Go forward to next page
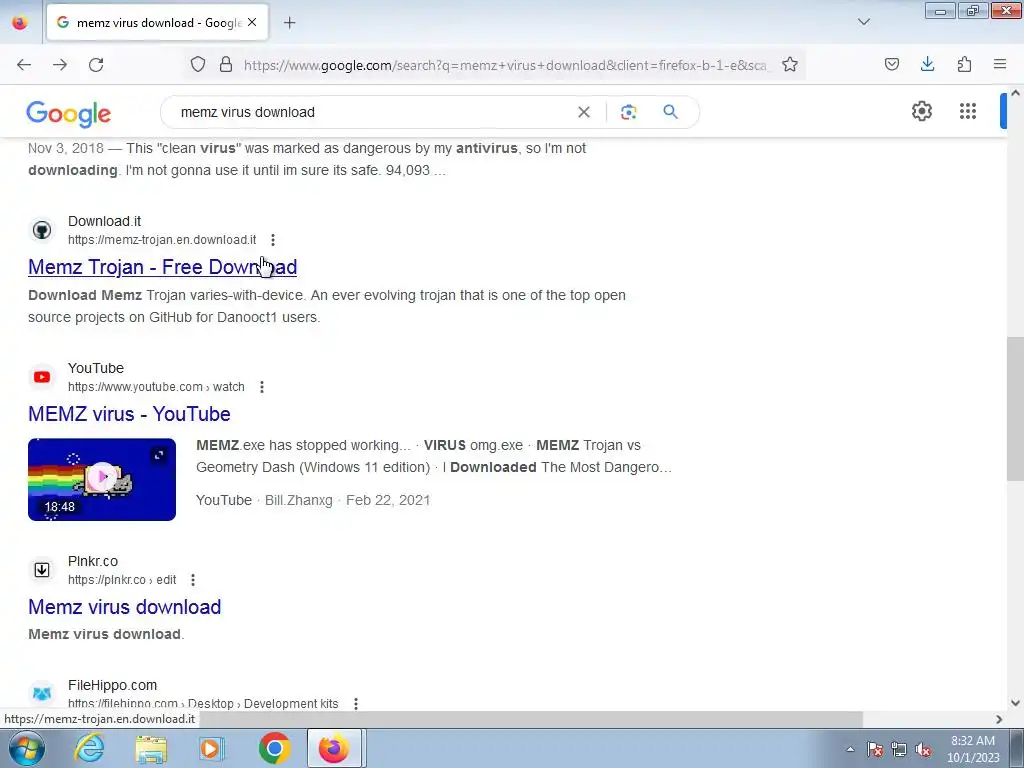The height and width of the screenshot is (768, 1024). [60, 65]
